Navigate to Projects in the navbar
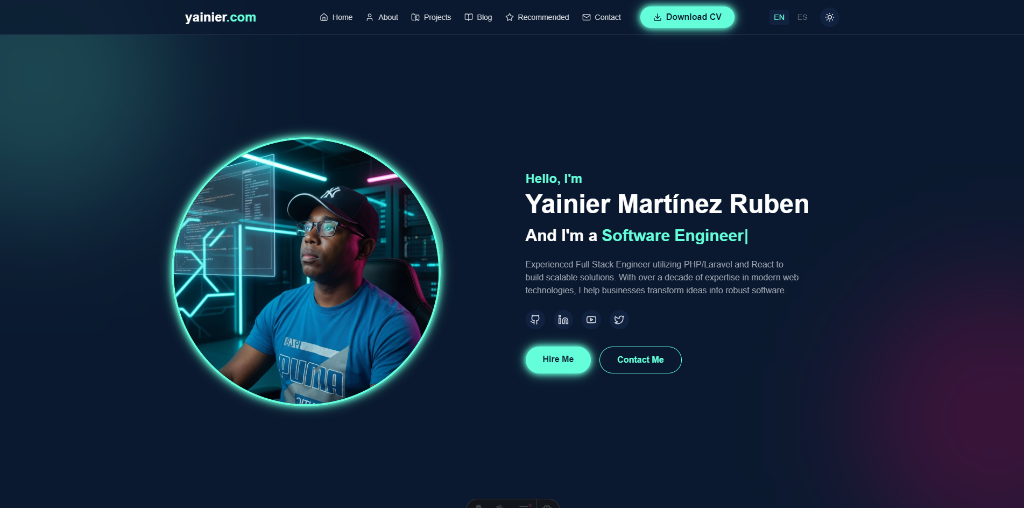 point(431,18)
